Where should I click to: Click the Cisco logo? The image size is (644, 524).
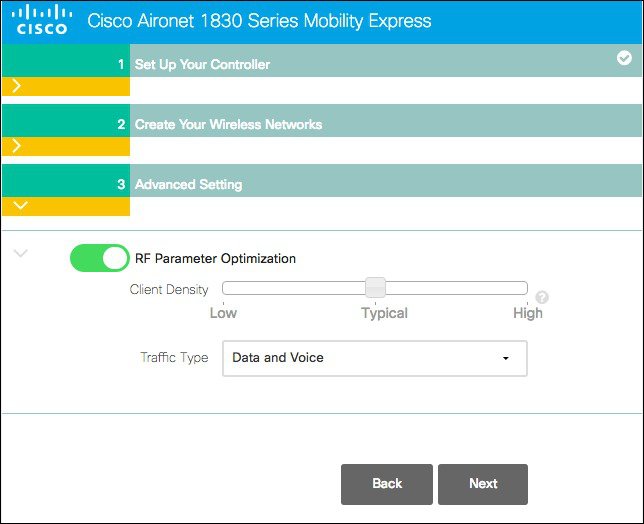coord(43,19)
